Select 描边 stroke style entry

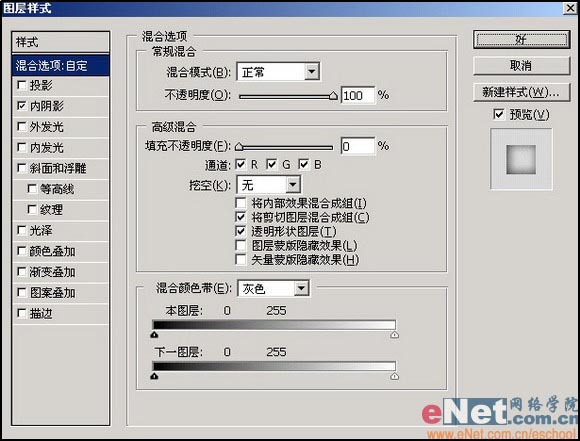pyautogui.click(x=61, y=314)
